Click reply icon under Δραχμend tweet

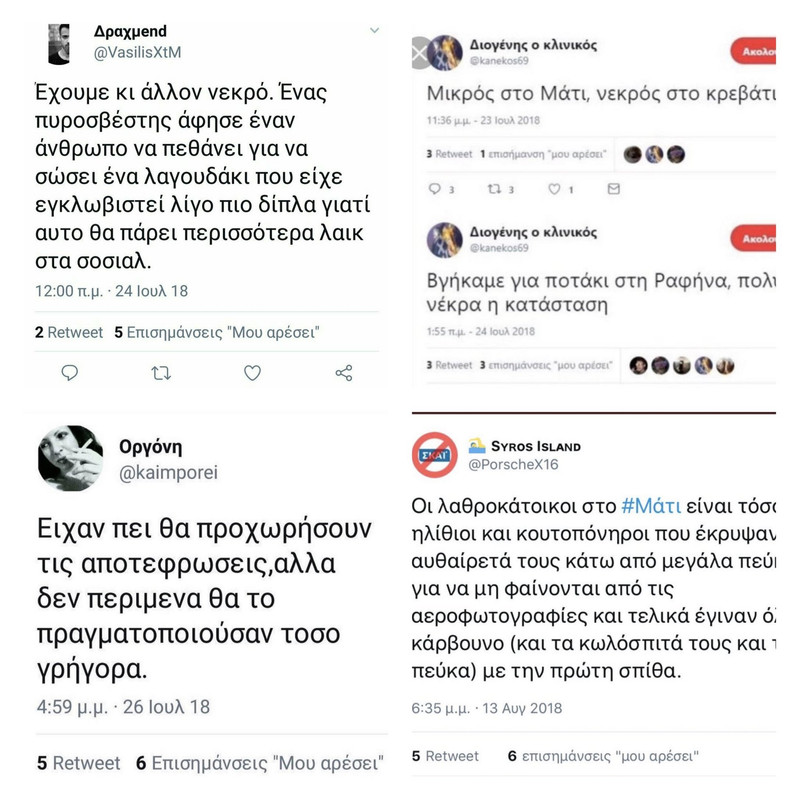click(69, 373)
